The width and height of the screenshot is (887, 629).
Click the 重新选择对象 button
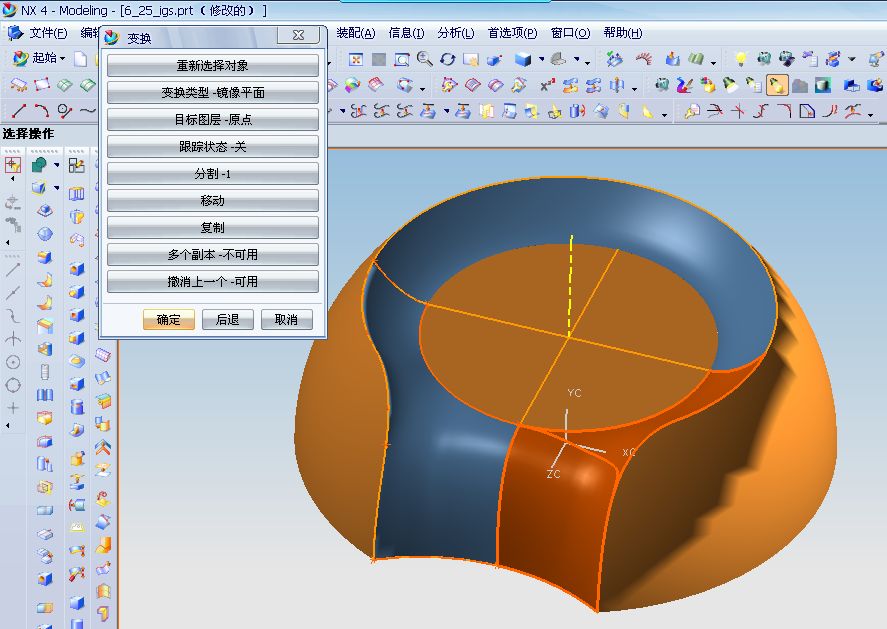[x=213, y=65]
